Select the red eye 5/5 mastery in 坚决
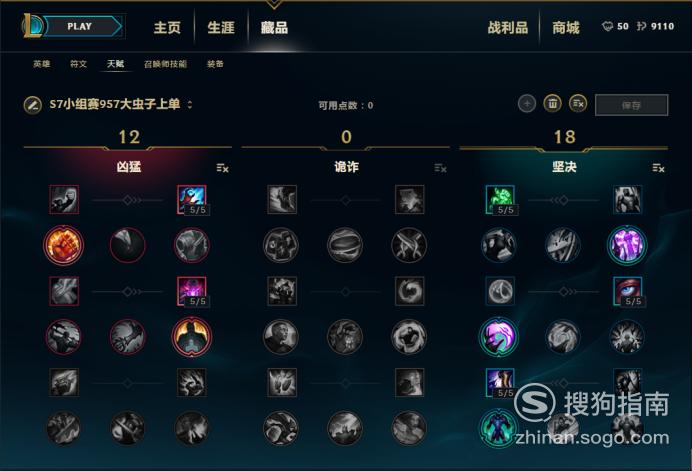 pyautogui.click(x=627, y=291)
